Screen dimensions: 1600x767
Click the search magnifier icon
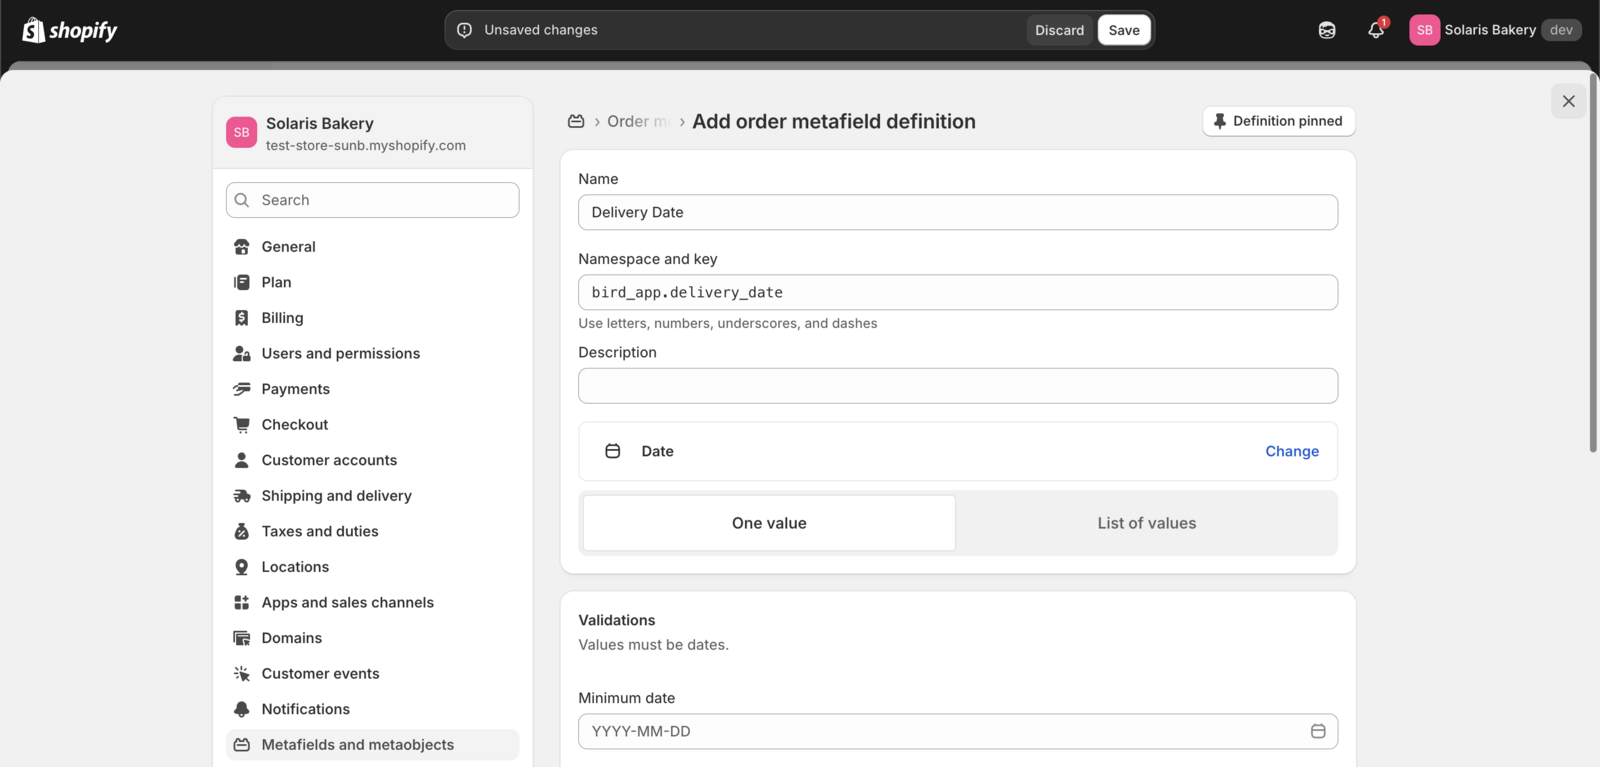pos(242,200)
